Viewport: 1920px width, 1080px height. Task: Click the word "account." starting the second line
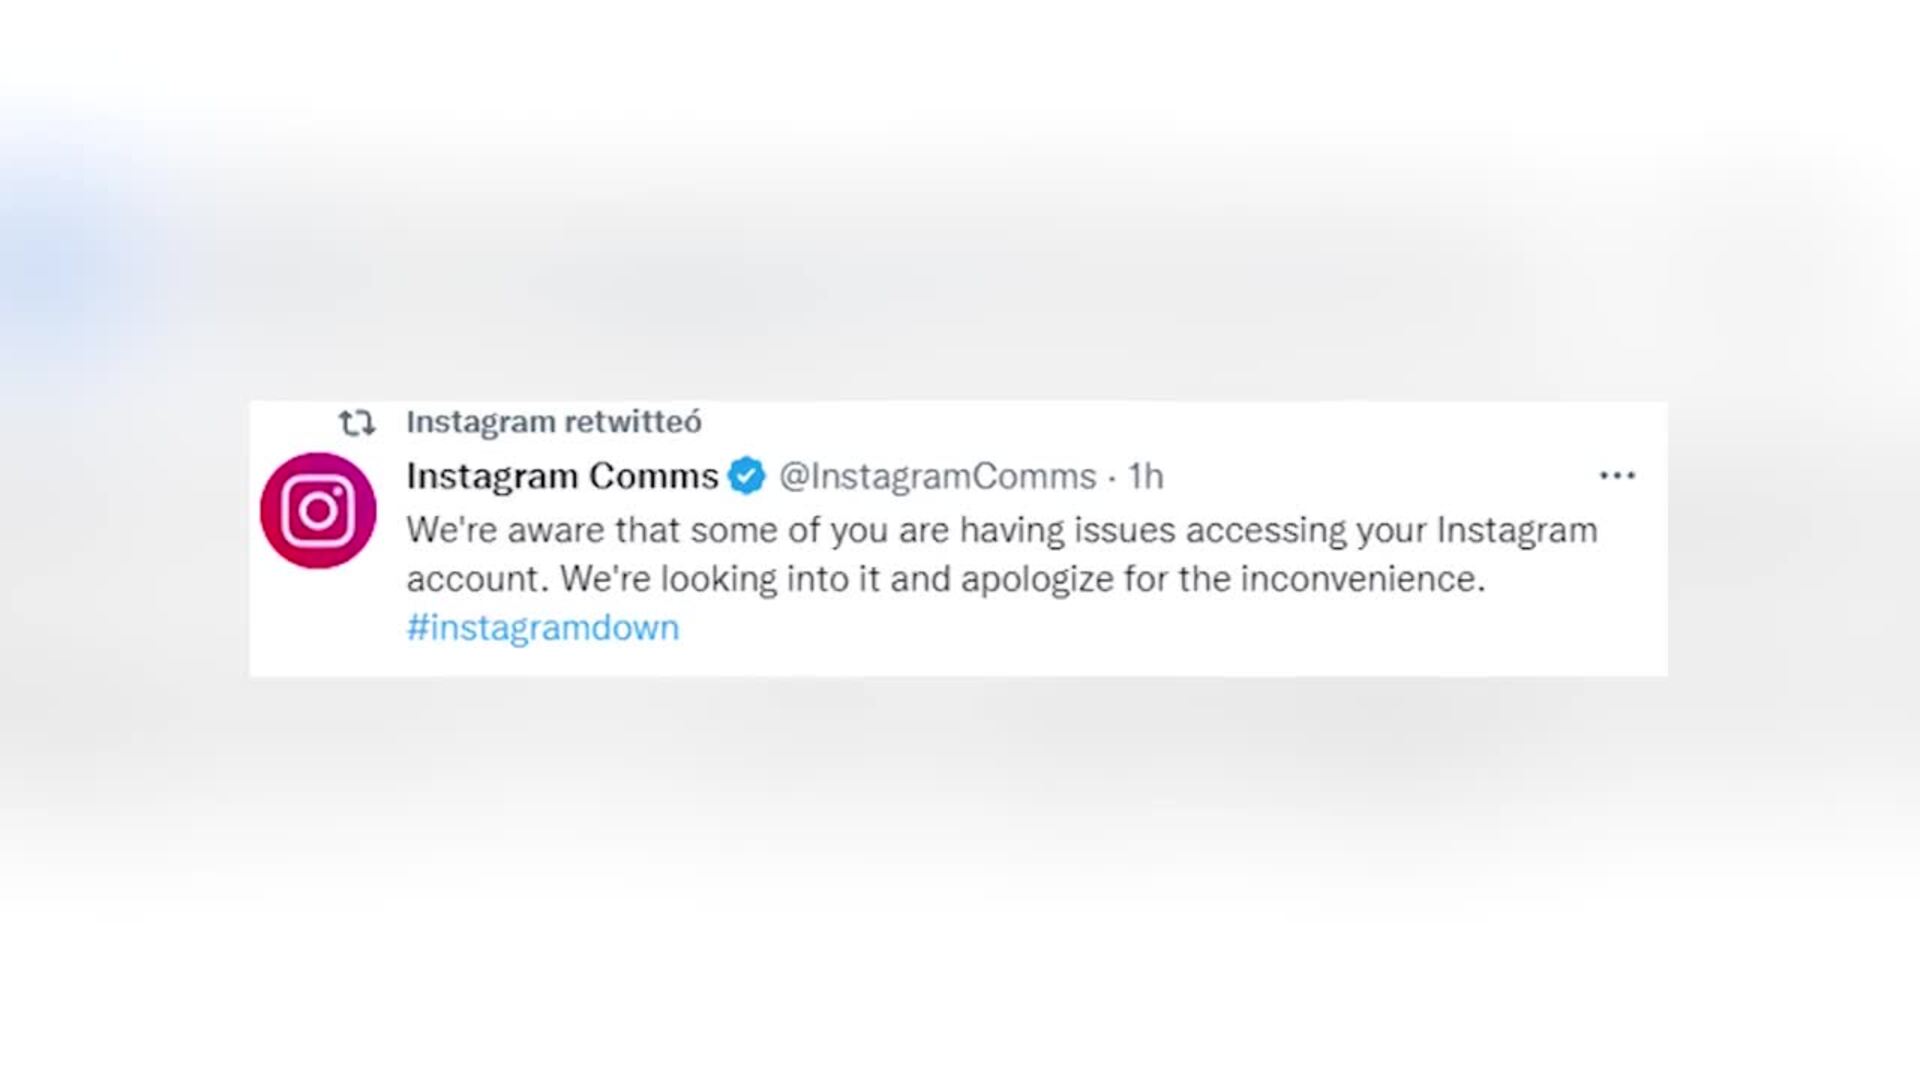pos(478,579)
